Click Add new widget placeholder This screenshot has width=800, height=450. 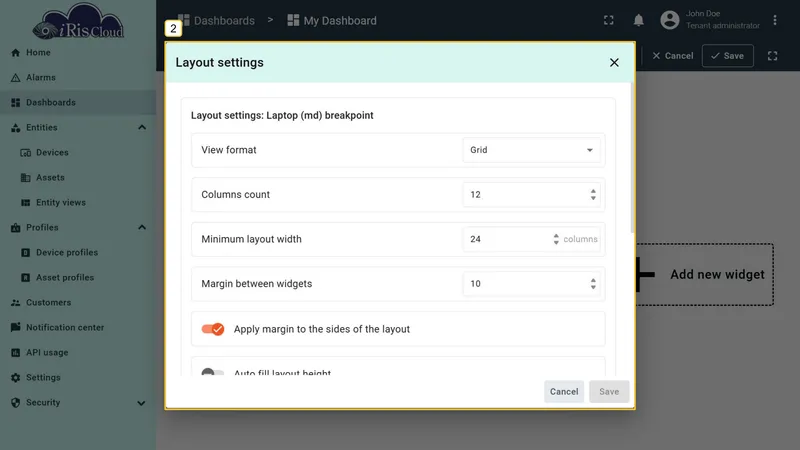(705, 274)
